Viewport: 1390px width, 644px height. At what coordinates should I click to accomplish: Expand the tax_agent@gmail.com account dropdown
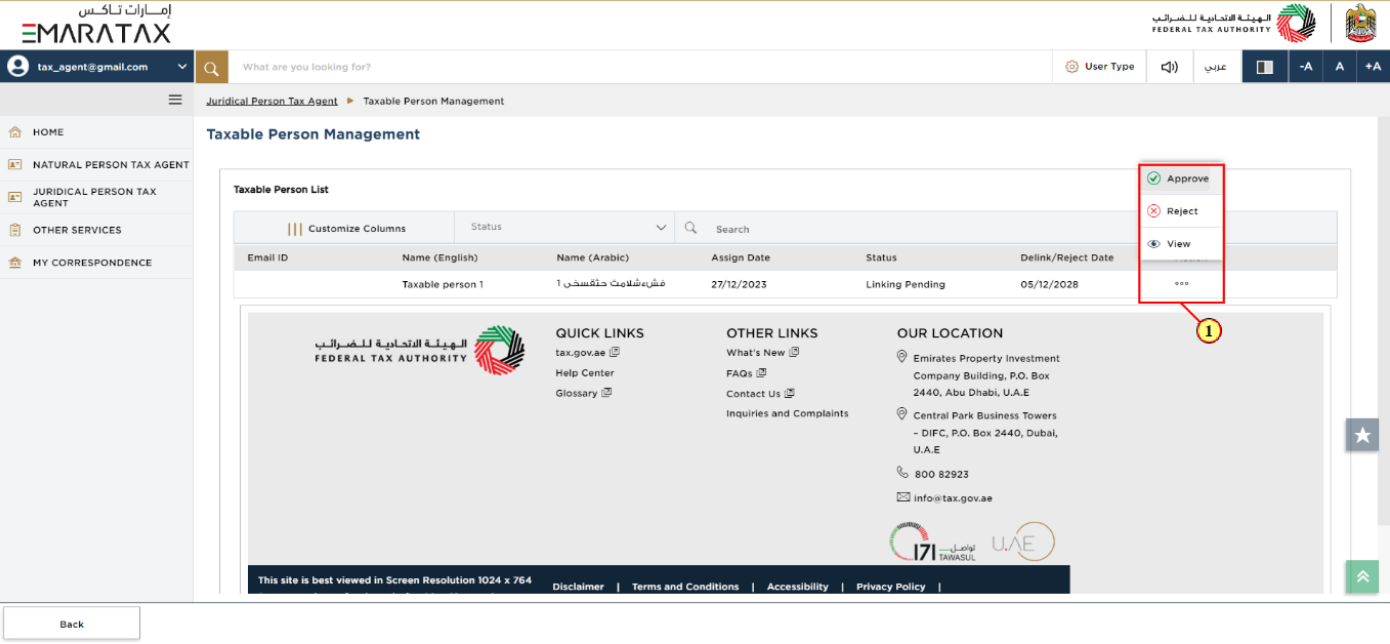point(182,67)
